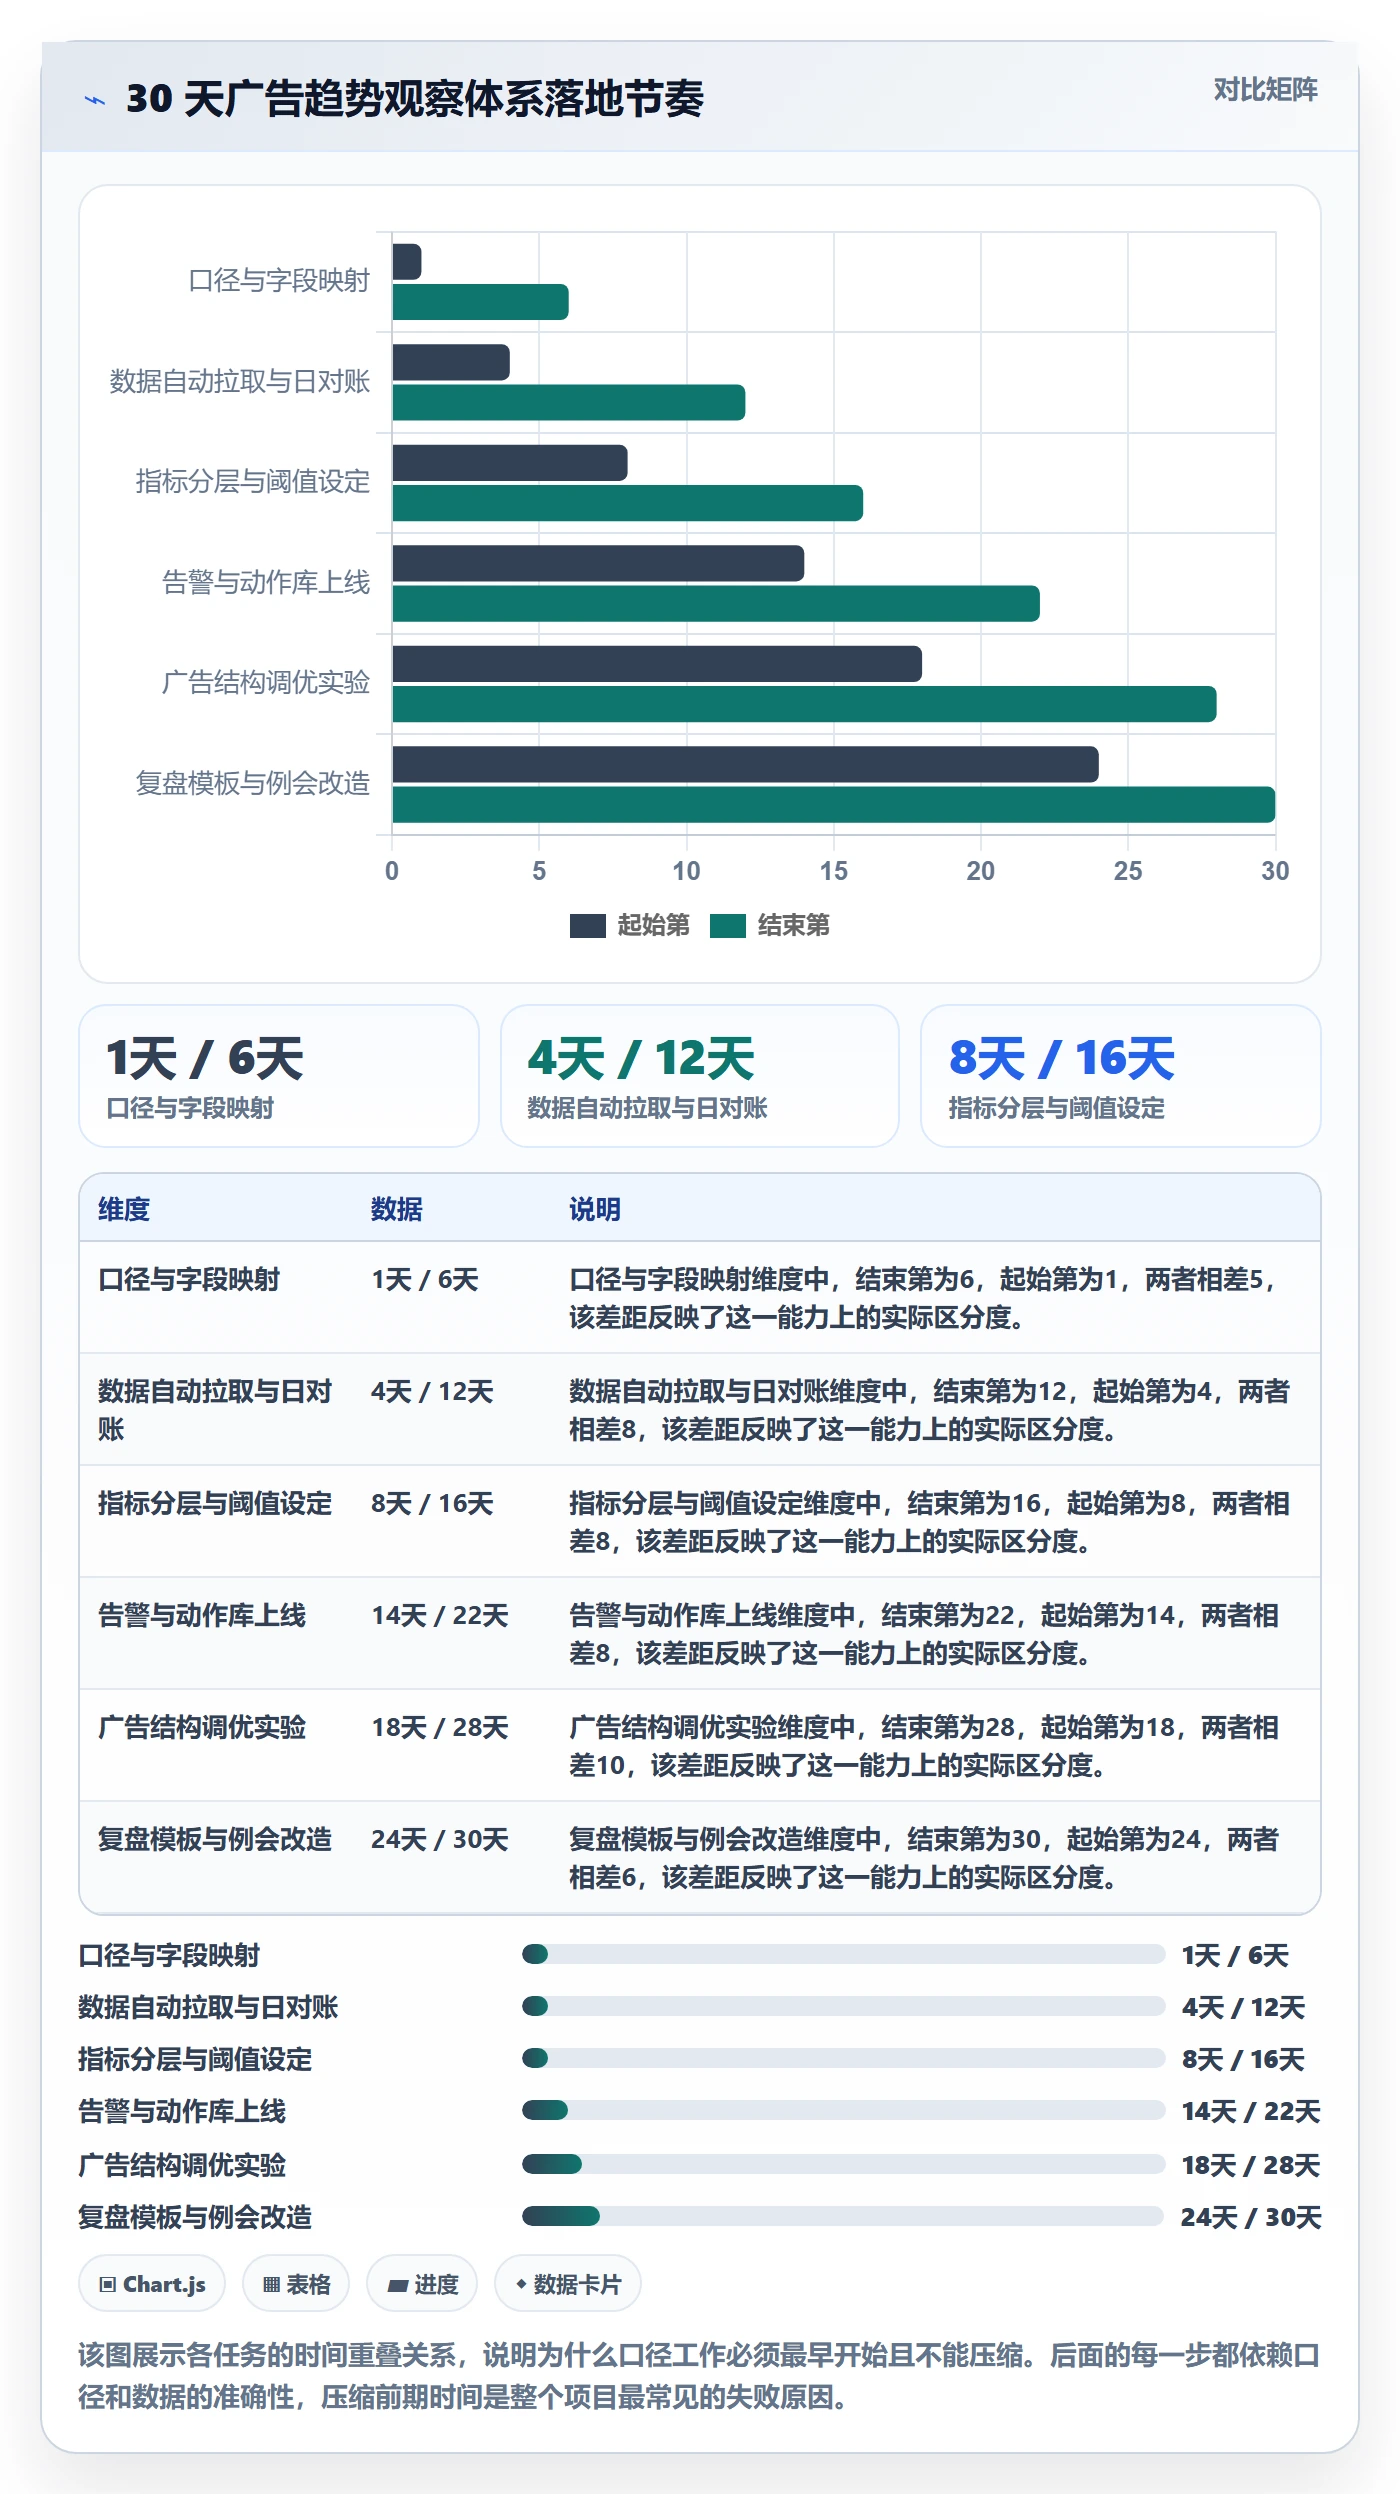
Task: Click the 口径与字段映射 progress bar
Action: pyautogui.click(x=843, y=1954)
